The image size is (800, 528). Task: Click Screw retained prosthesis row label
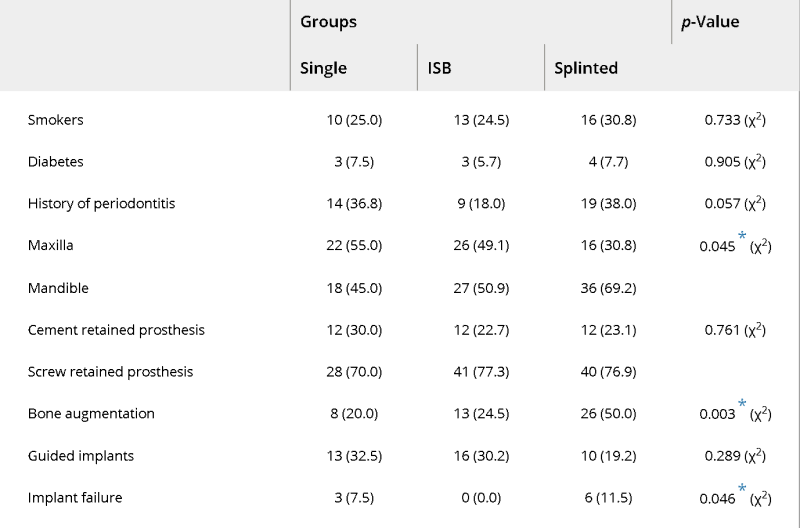pyautogui.click(x=110, y=372)
